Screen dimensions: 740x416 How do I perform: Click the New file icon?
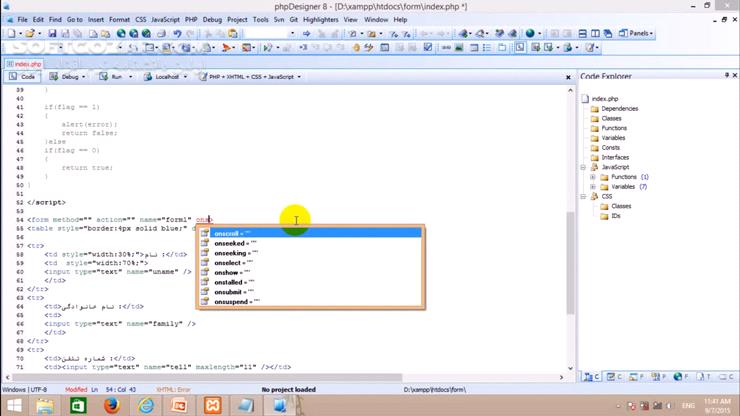click(11, 34)
